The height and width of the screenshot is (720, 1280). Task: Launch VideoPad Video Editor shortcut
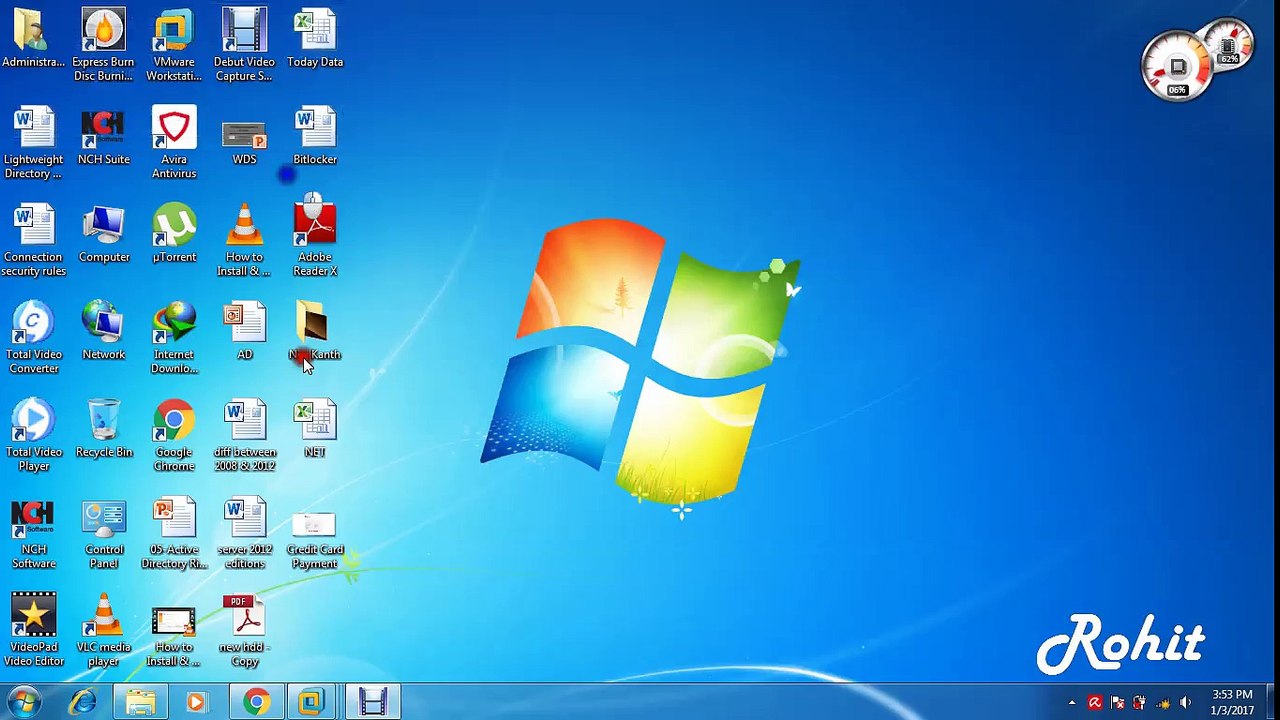point(33,631)
